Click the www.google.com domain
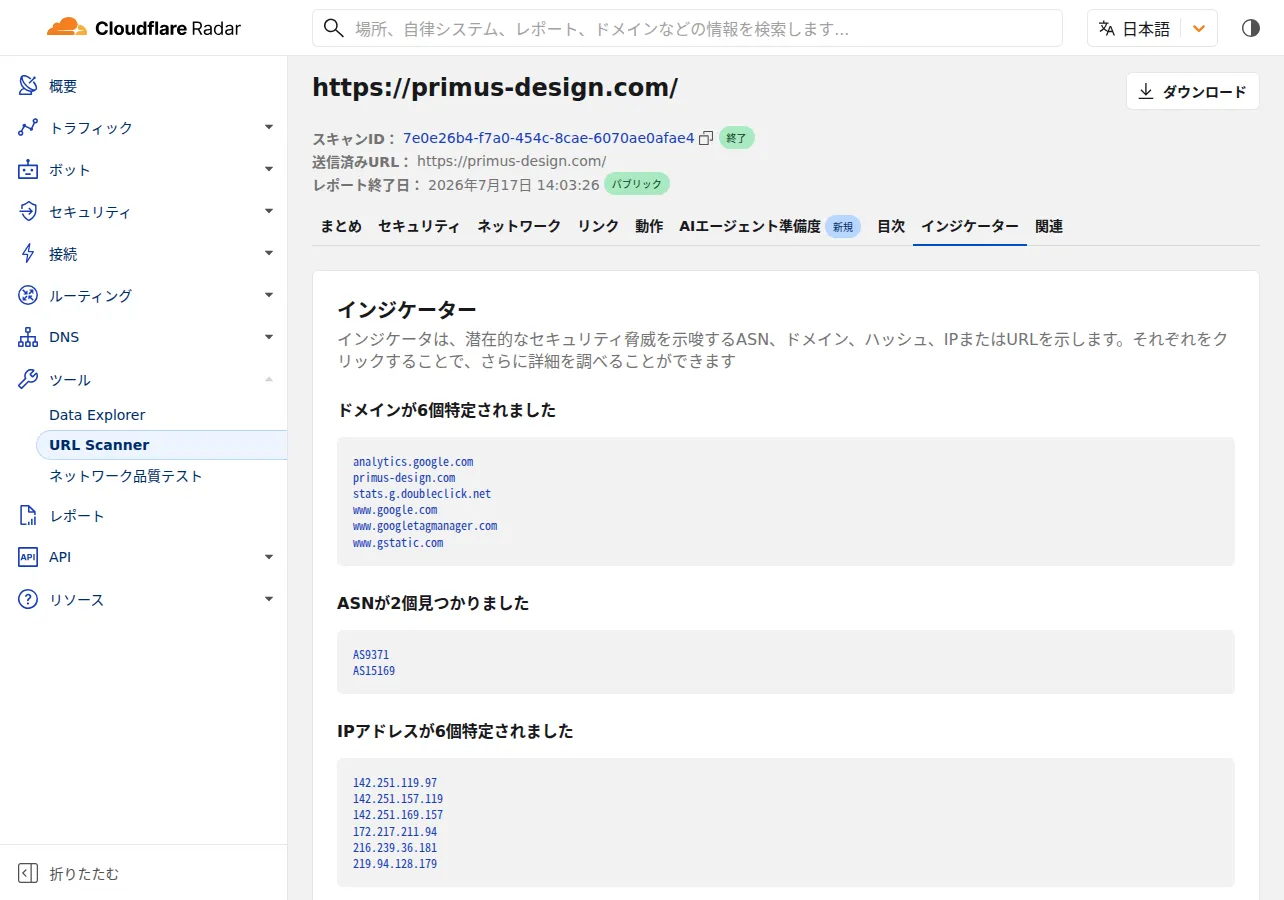The image size is (1284, 900). tap(395, 510)
